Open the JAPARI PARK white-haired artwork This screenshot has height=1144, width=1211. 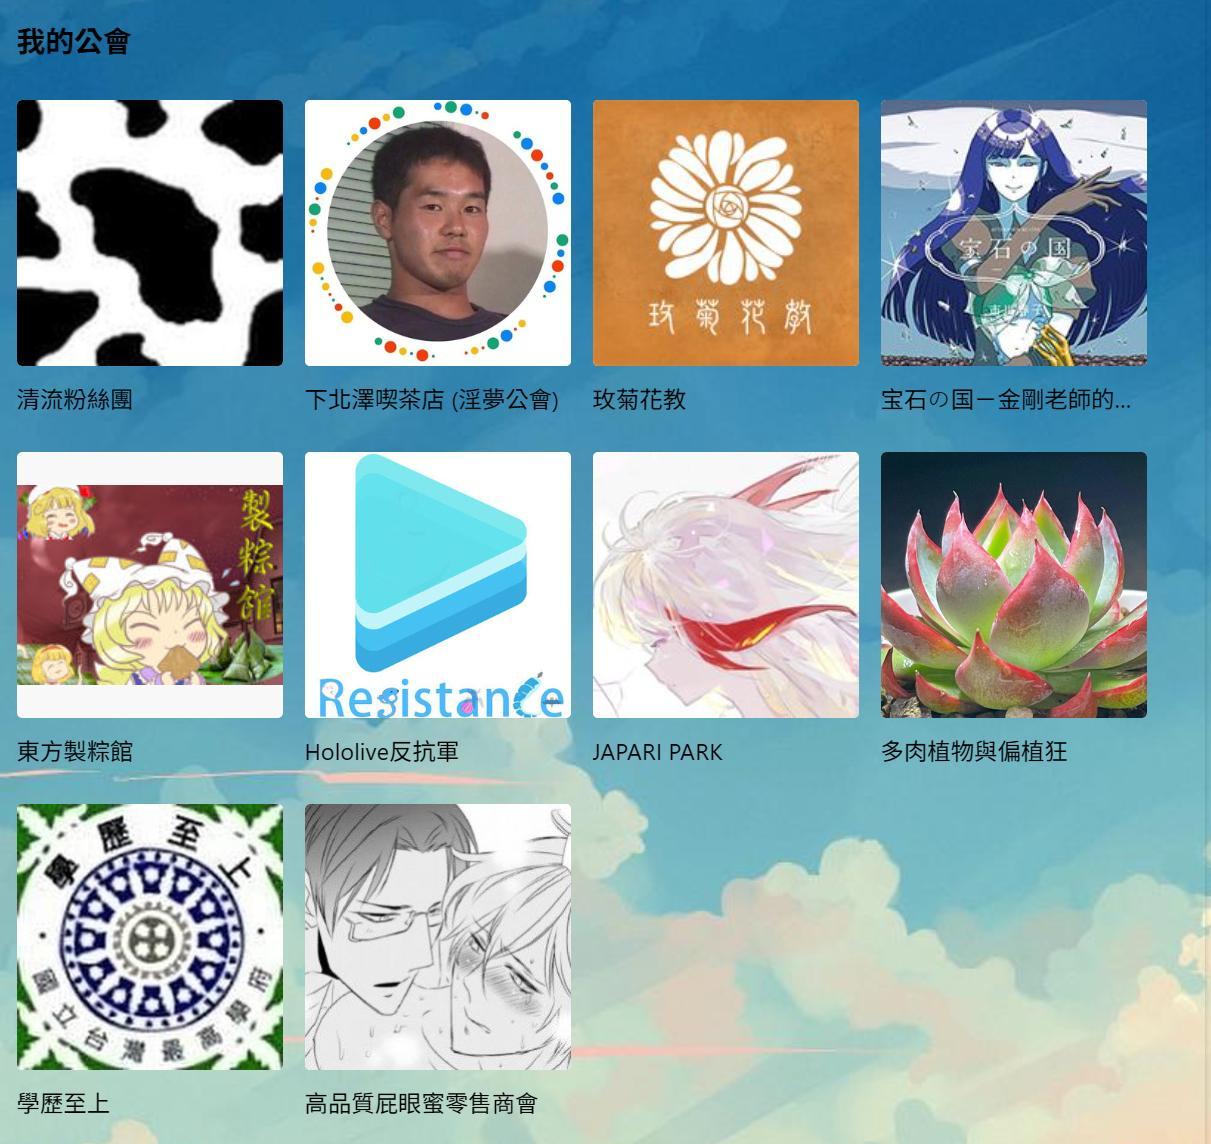click(726, 585)
